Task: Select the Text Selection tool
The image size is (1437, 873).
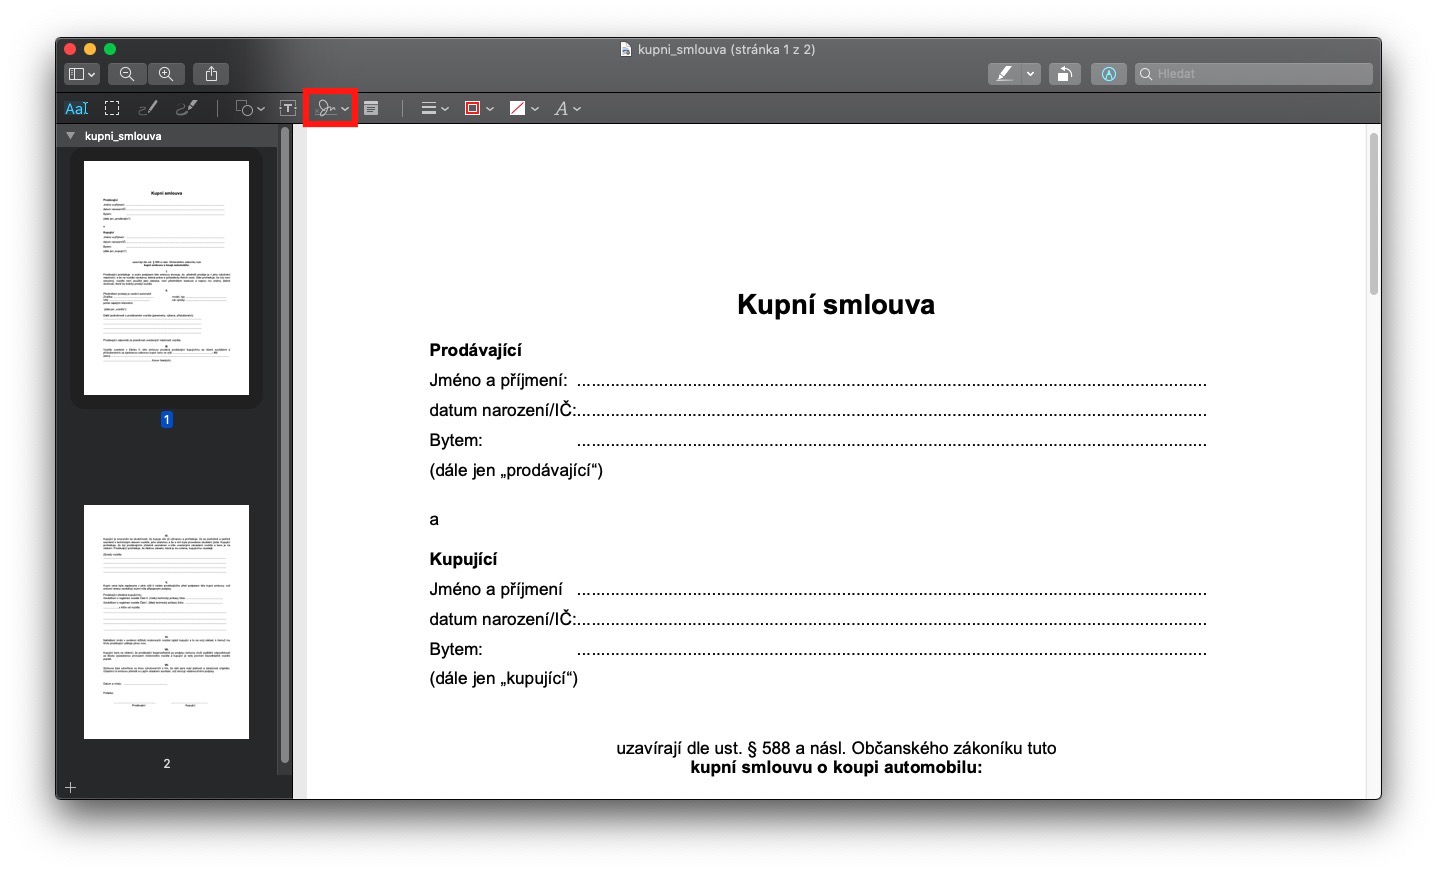Action: point(77,108)
